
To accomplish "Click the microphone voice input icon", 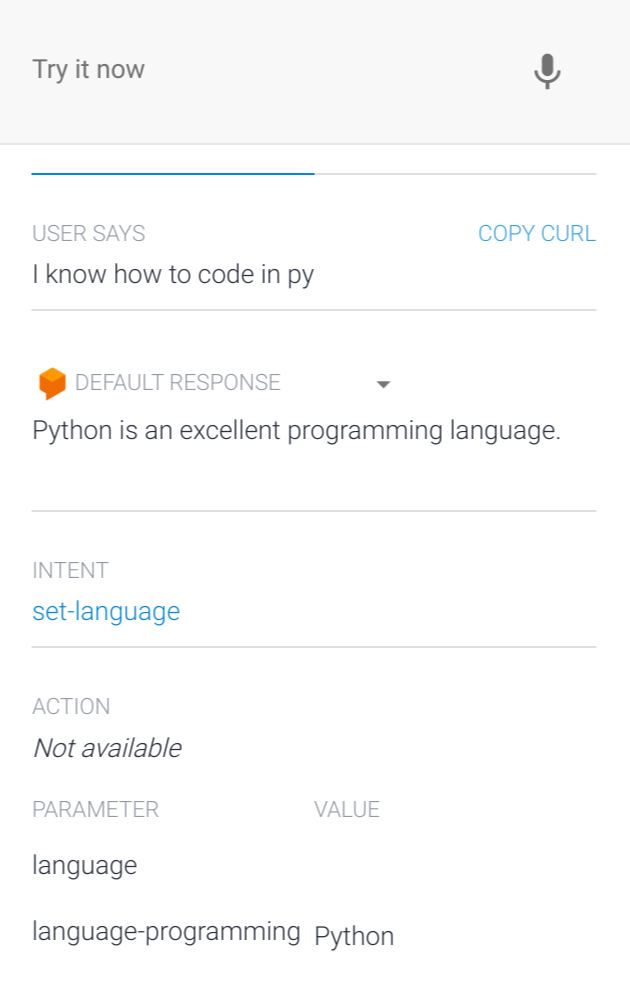I will pyautogui.click(x=547, y=71).
